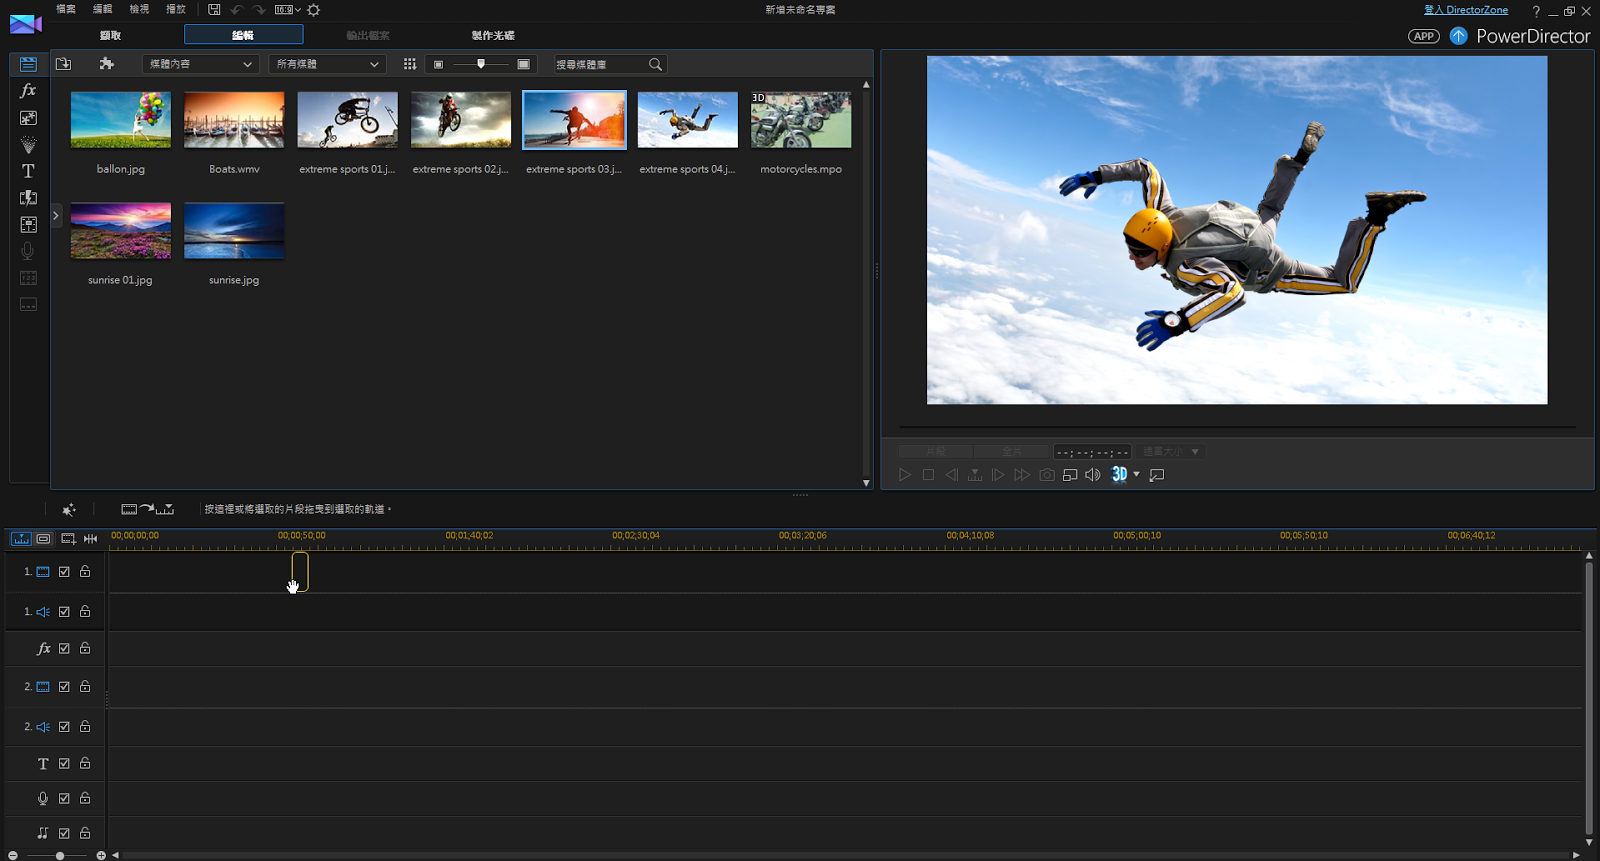Open the track manager add-tracks icon
This screenshot has width=1600, height=861.
click(68, 539)
